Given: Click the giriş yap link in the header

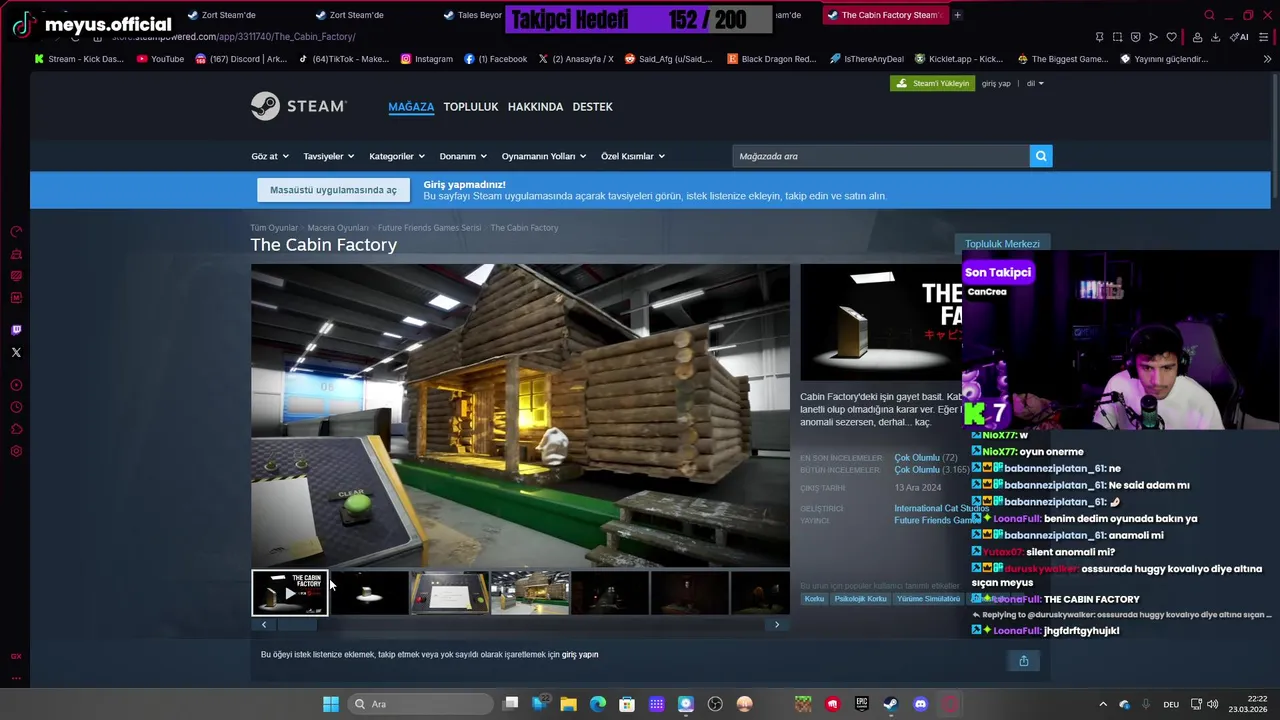Looking at the screenshot, I should point(996,83).
